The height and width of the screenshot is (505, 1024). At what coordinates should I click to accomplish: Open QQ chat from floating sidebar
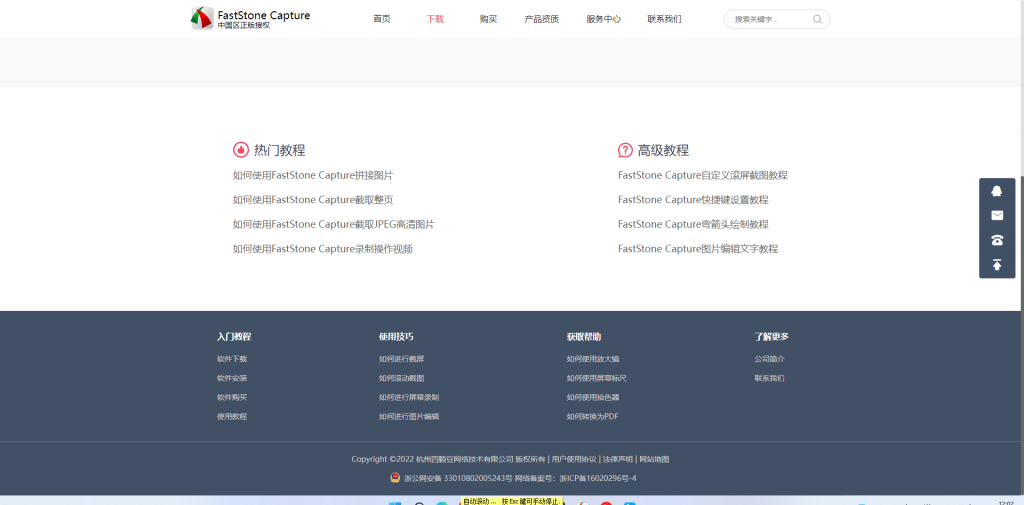click(x=997, y=191)
